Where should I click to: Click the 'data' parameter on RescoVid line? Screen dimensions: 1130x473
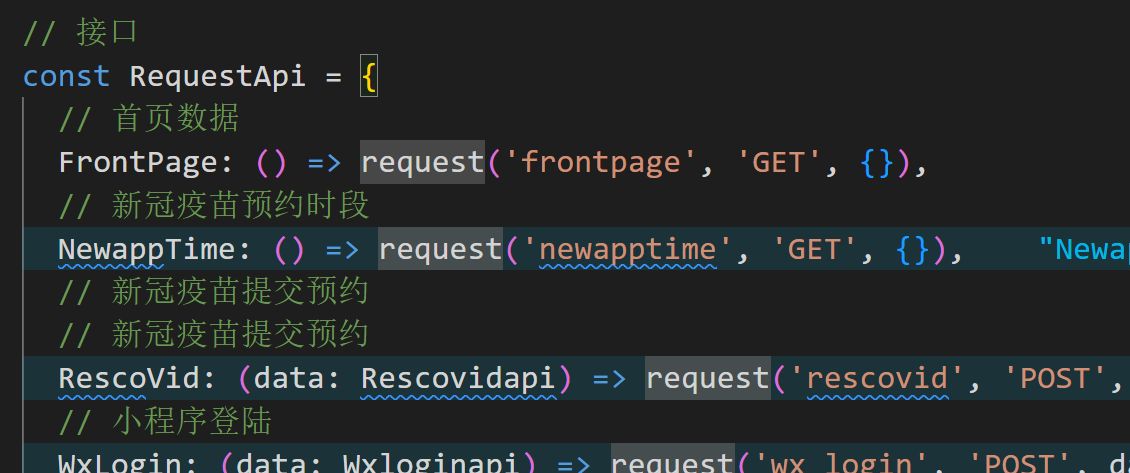point(289,379)
